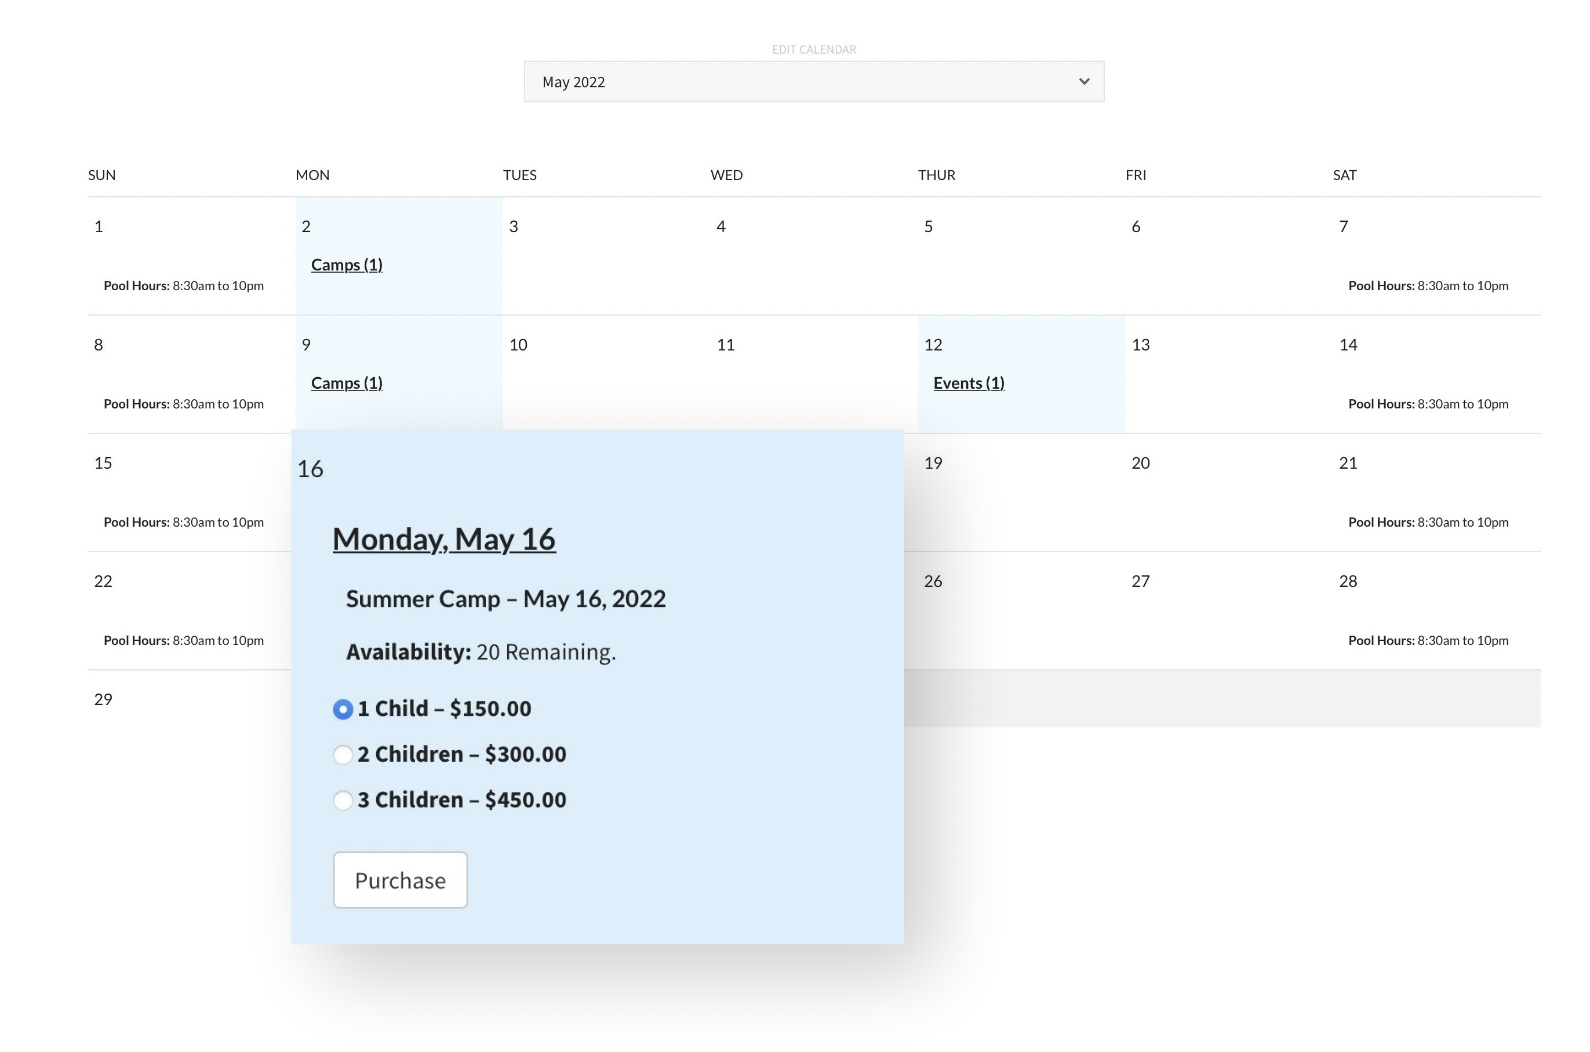The height and width of the screenshot is (1052, 1590).
Task: Pick the 3 Children $450.00 radio option
Action: [x=343, y=800]
